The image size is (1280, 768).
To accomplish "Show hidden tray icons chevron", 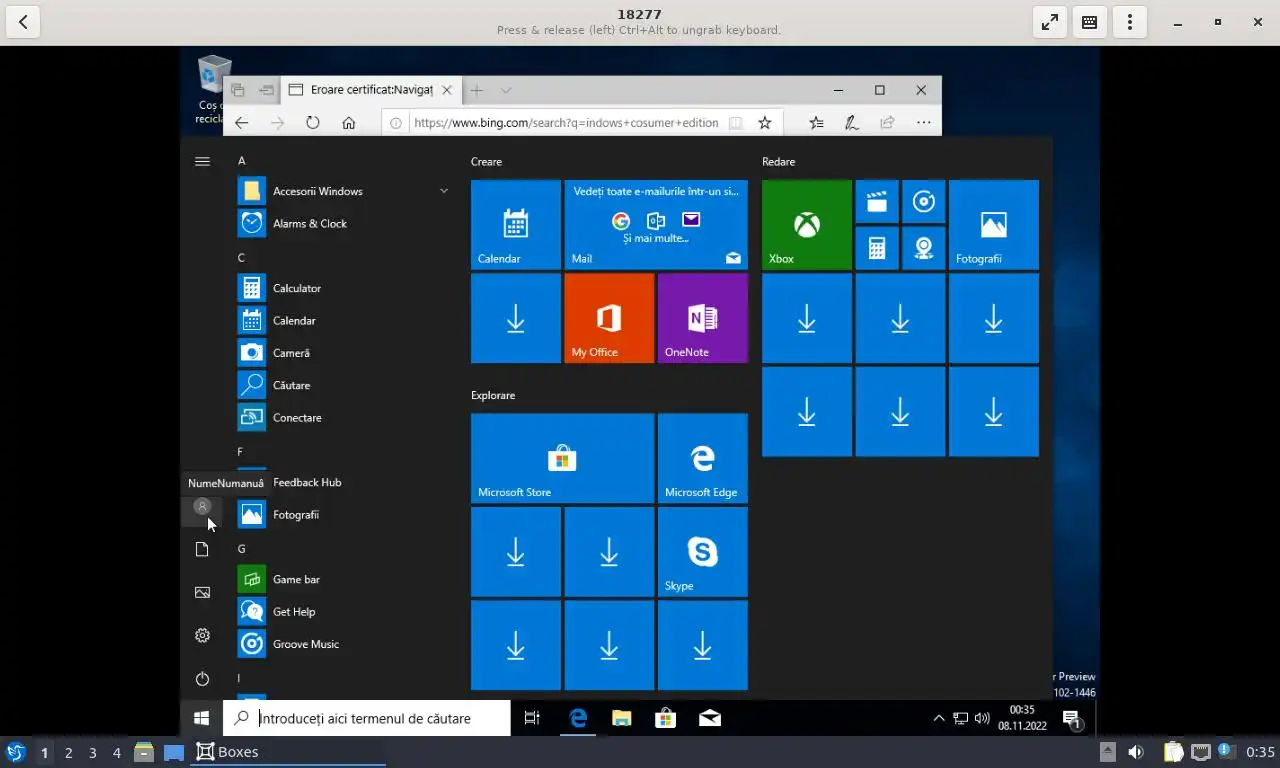I will coord(938,718).
